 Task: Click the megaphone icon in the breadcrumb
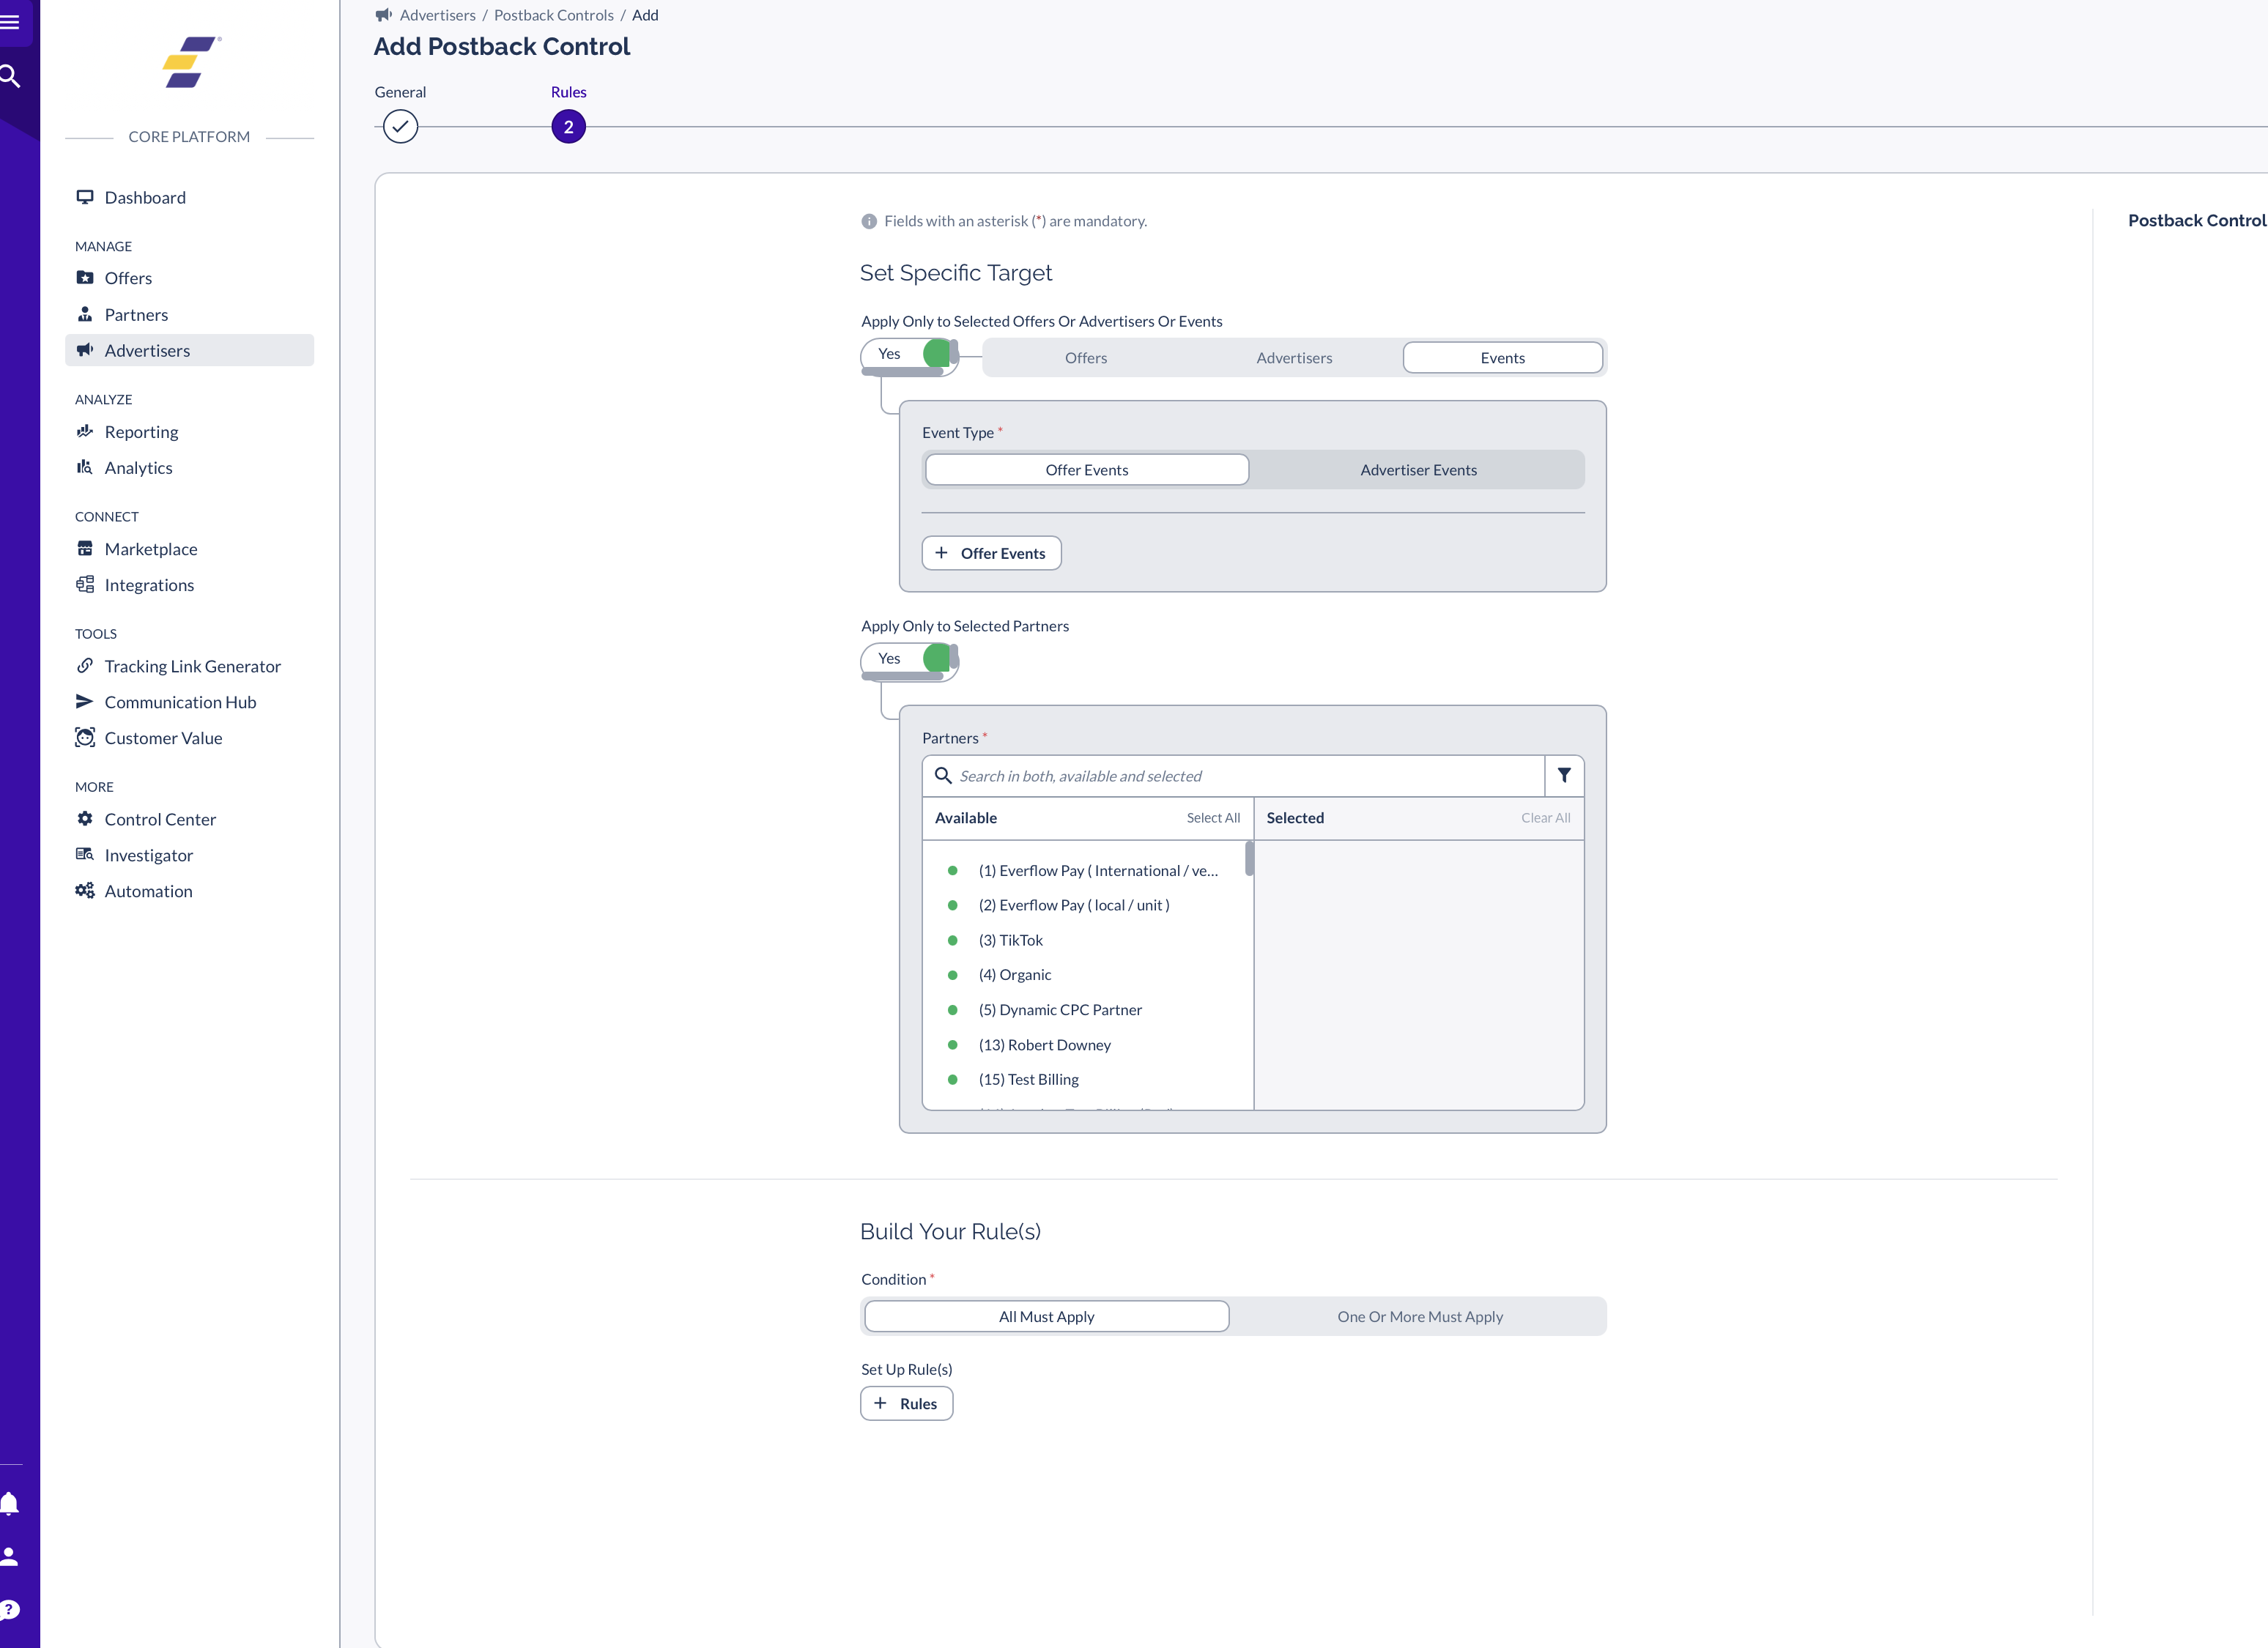point(383,15)
